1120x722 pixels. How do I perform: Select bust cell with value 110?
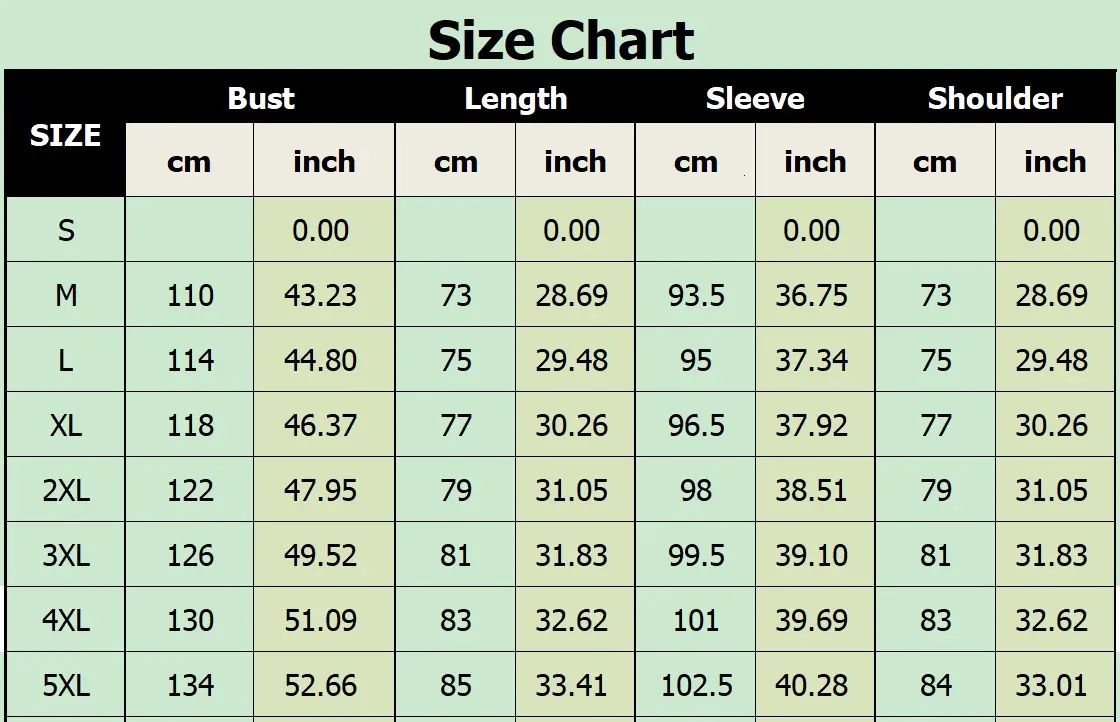(190, 295)
